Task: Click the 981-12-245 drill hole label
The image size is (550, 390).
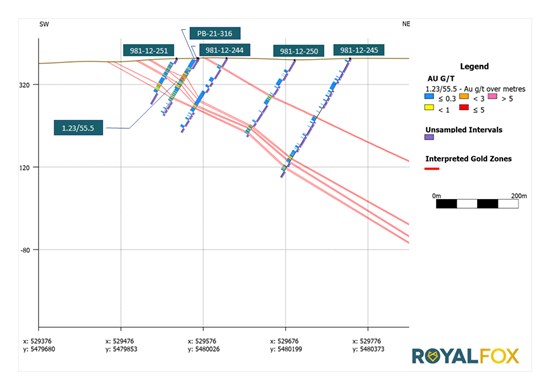Action: (x=359, y=50)
